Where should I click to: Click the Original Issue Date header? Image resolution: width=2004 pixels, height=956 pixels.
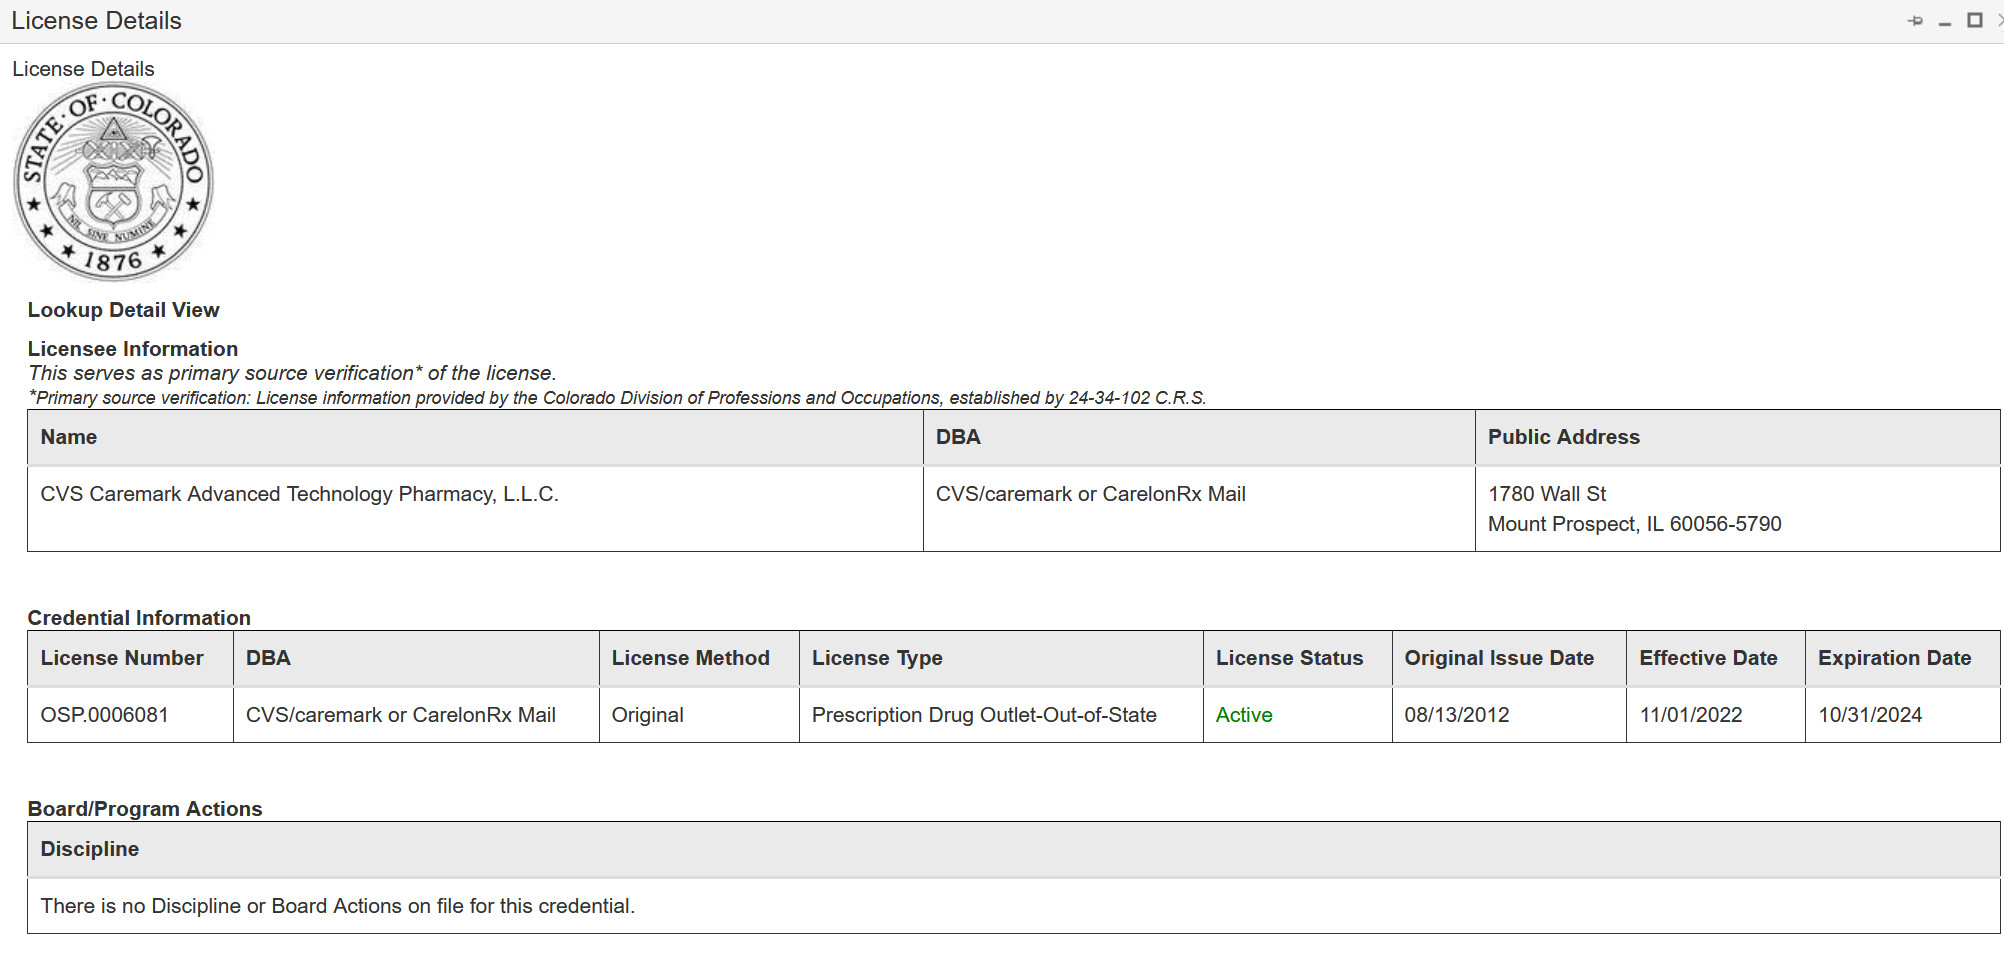point(1499,658)
